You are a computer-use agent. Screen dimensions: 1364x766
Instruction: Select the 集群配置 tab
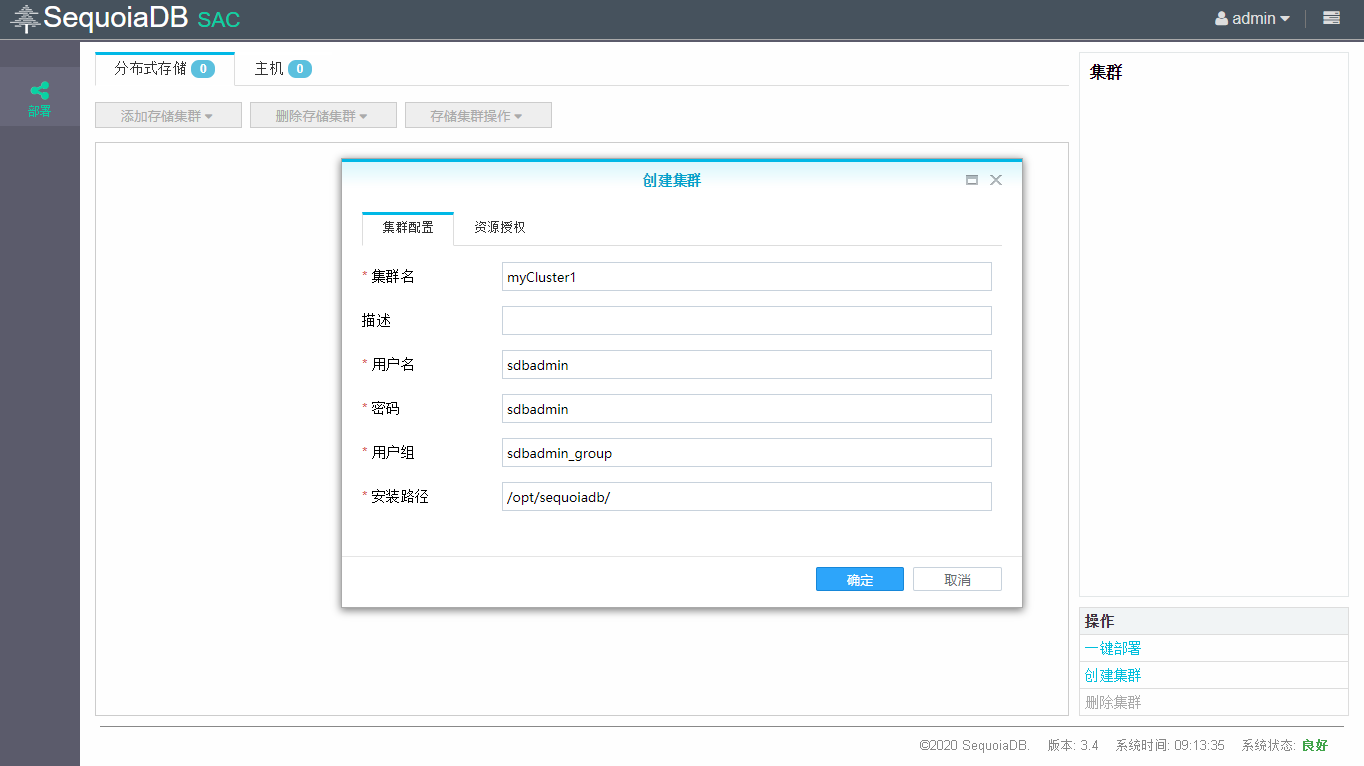pyautogui.click(x=408, y=228)
